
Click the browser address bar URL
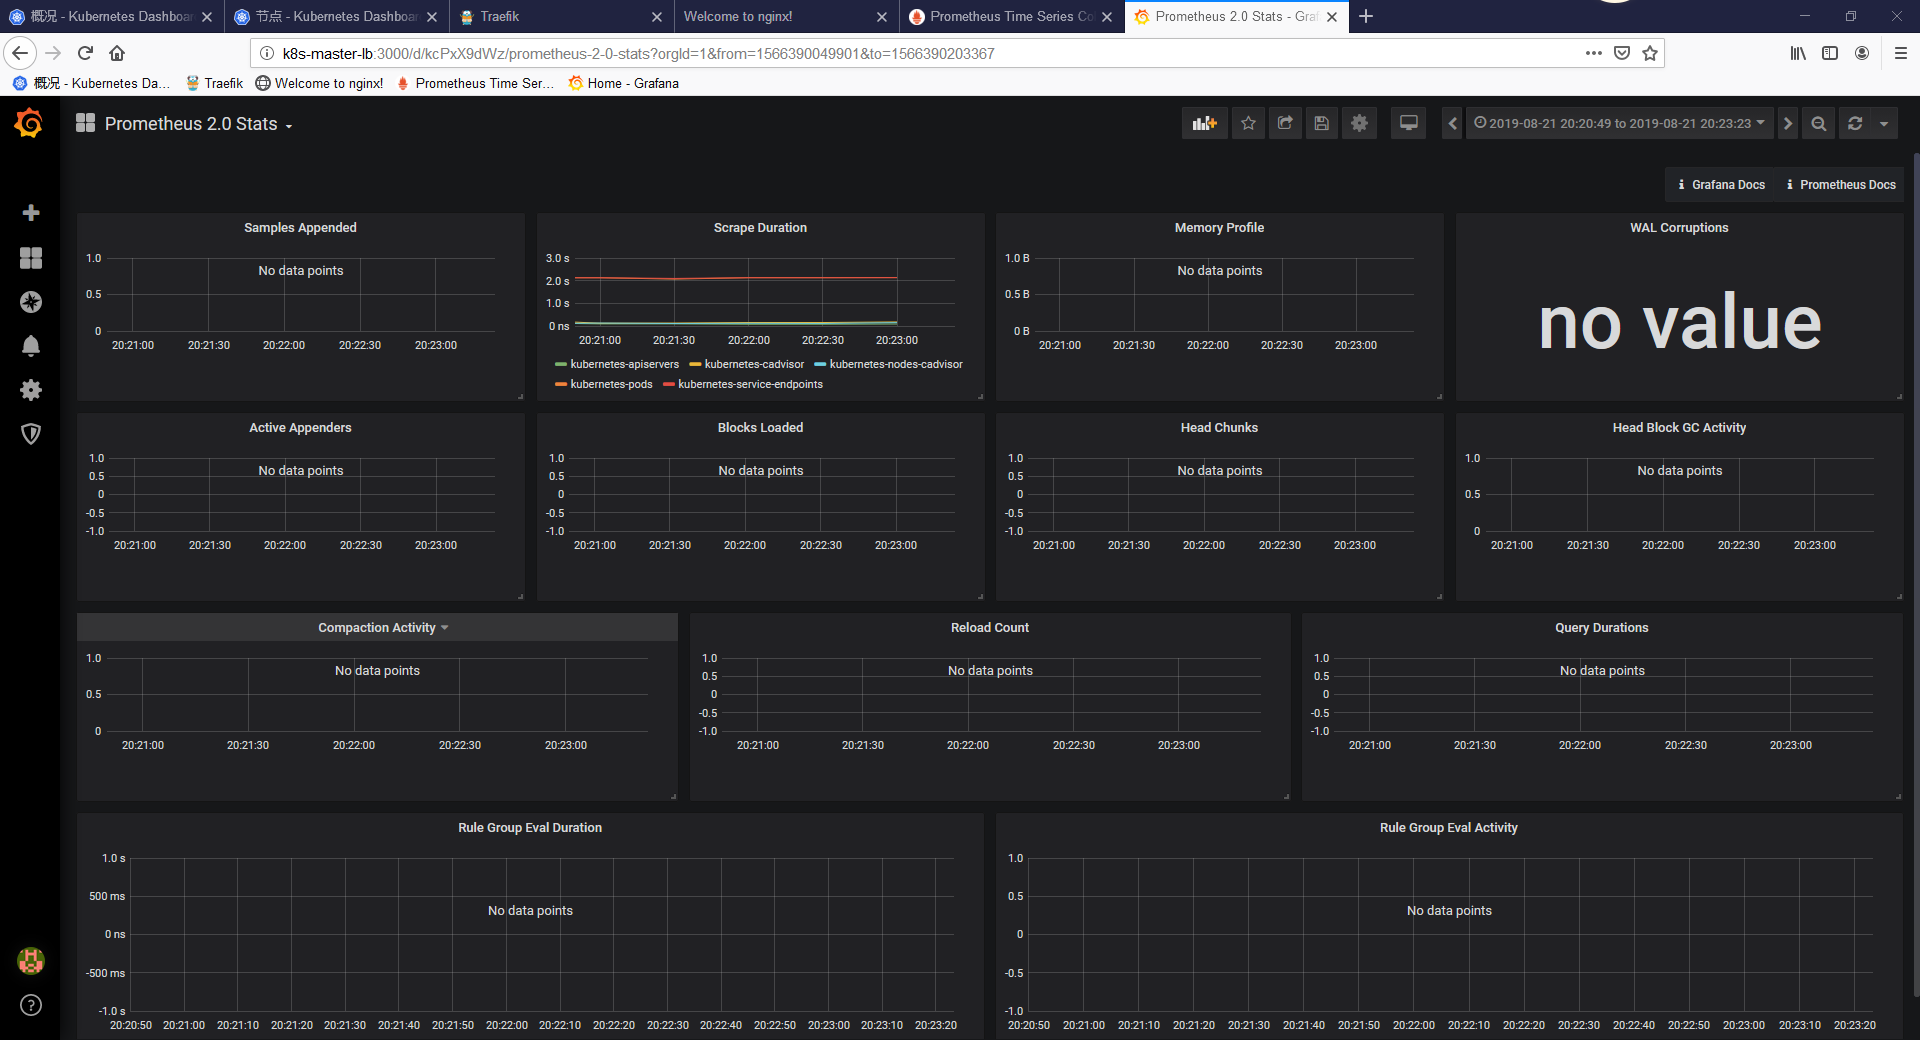pos(638,53)
